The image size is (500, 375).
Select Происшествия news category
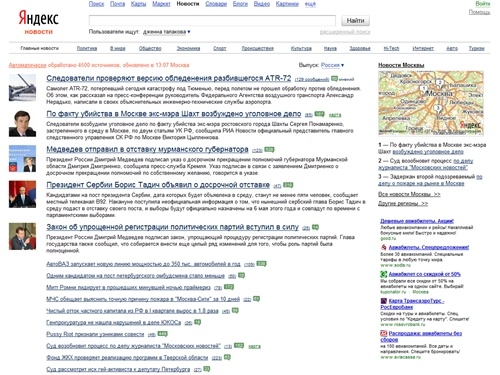pyautogui.click(x=258, y=48)
